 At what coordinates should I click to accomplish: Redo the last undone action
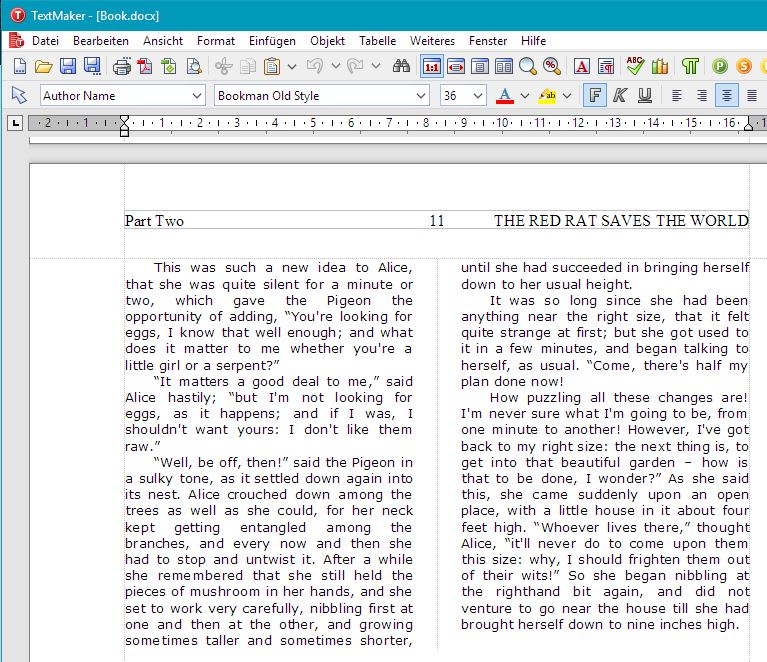point(355,66)
